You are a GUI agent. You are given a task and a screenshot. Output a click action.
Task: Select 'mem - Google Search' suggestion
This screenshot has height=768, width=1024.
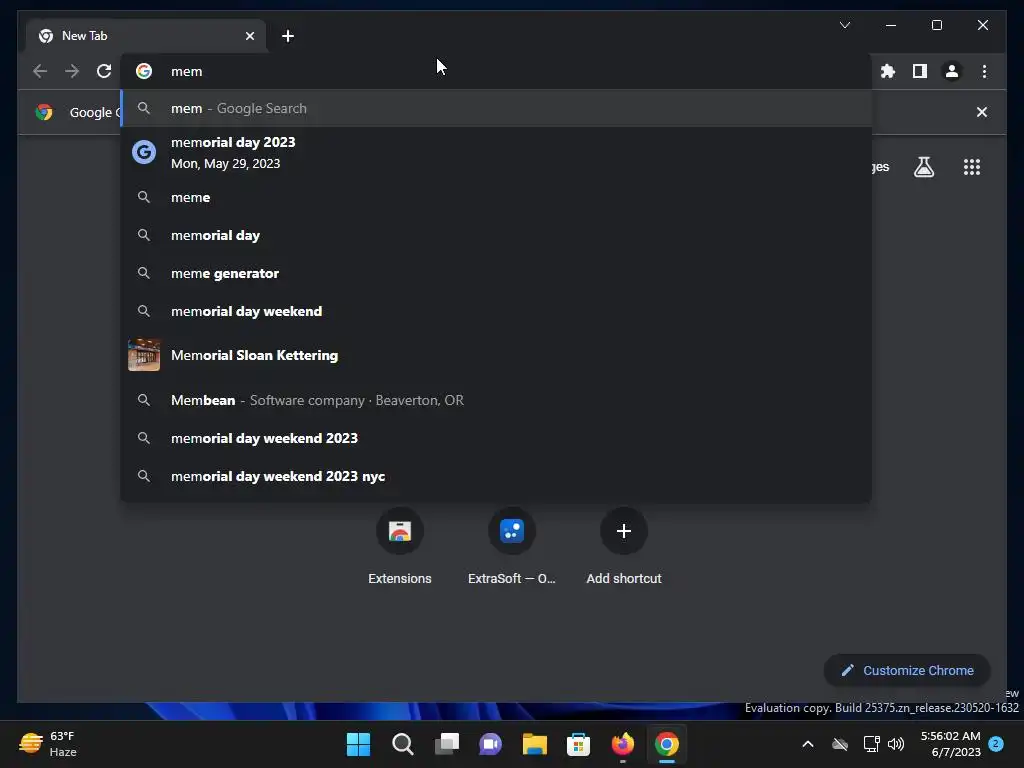[x=496, y=108]
